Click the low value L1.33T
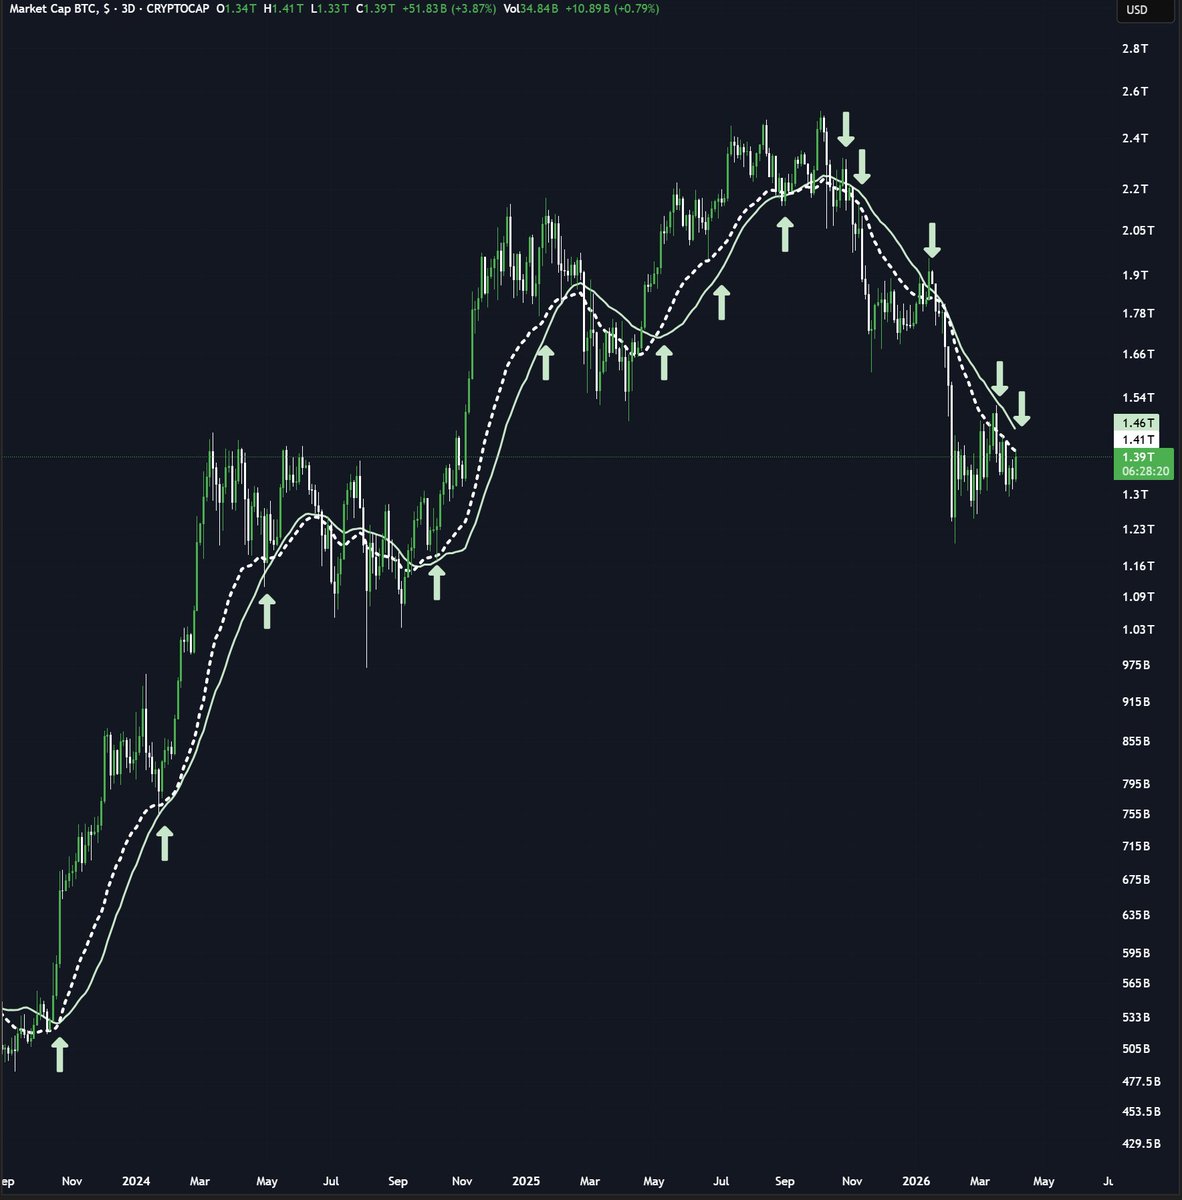1182x1200 pixels. click(332, 8)
